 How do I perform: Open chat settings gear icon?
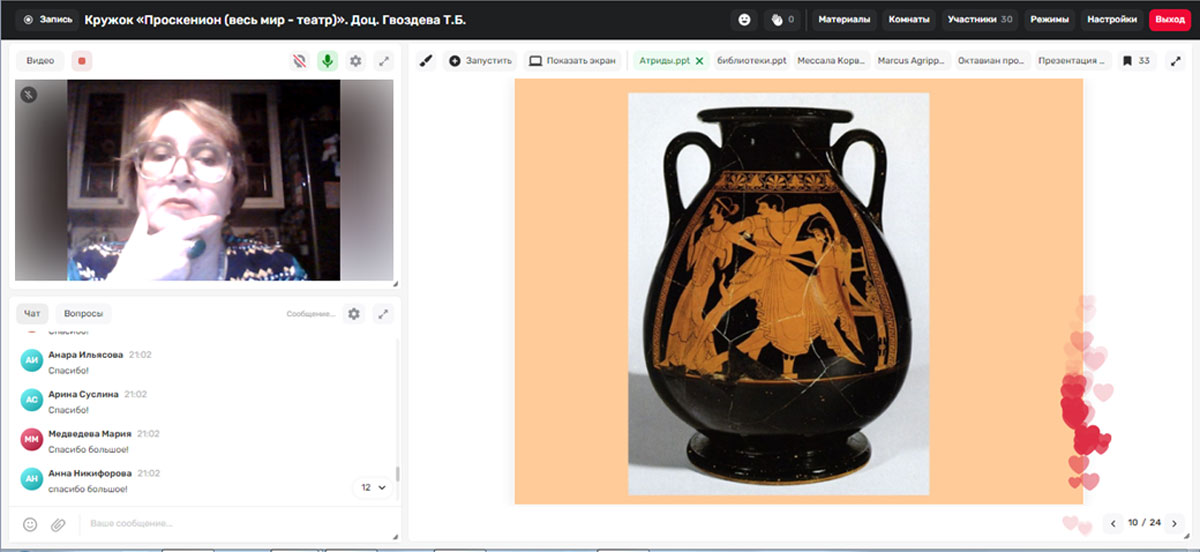click(x=354, y=314)
